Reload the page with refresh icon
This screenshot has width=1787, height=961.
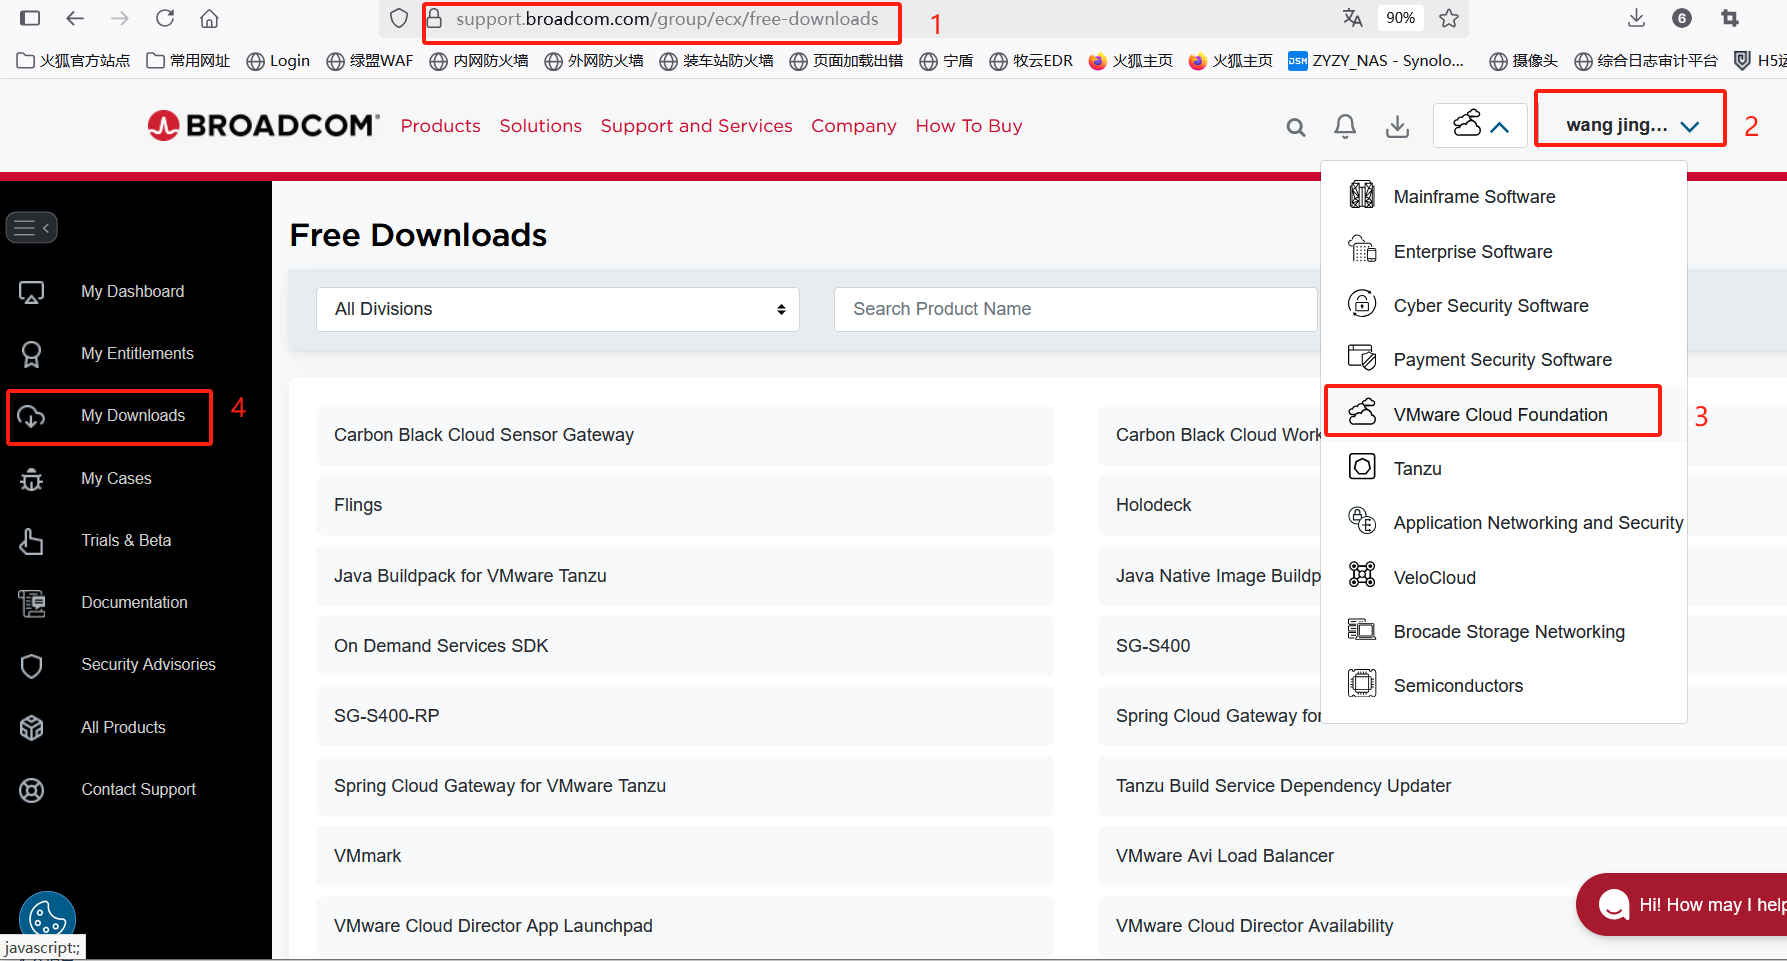tap(165, 18)
